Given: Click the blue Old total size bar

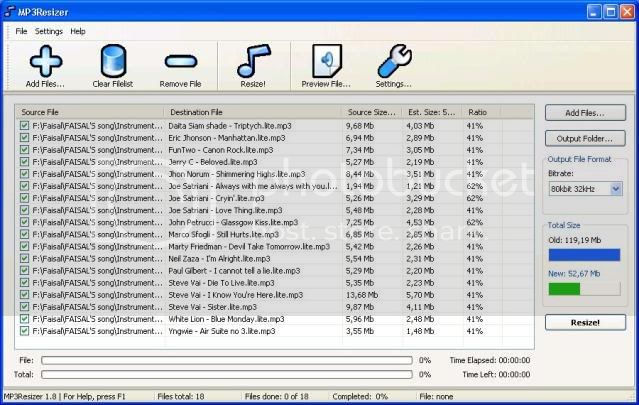Looking at the screenshot, I should (584, 255).
